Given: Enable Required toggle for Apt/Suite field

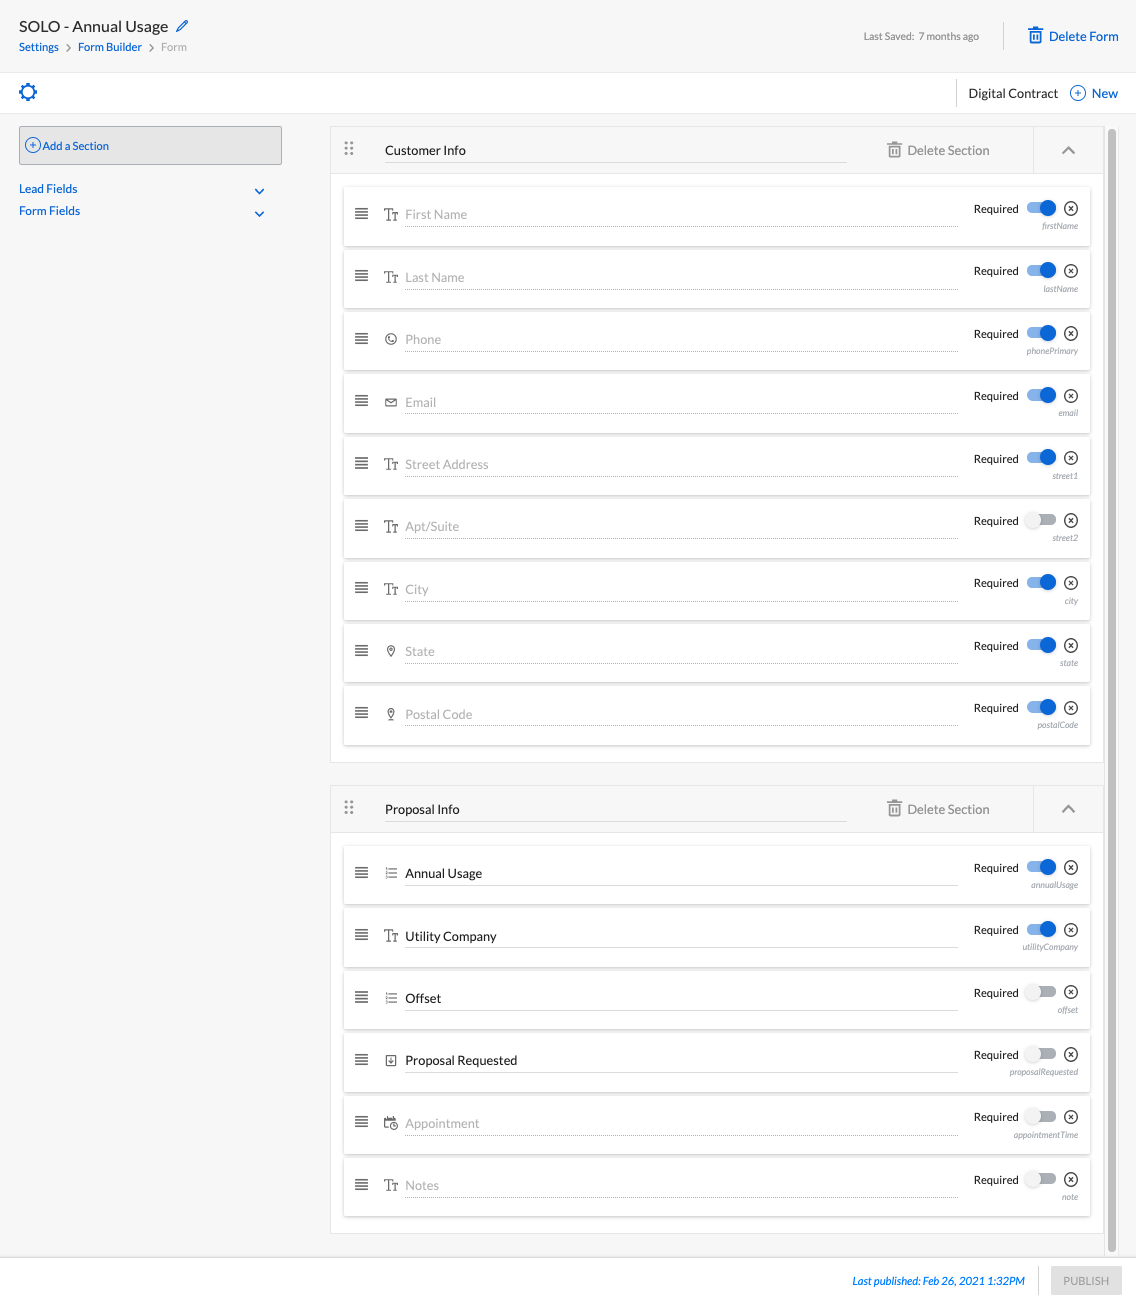Looking at the screenshot, I should (x=1041, y=521).
